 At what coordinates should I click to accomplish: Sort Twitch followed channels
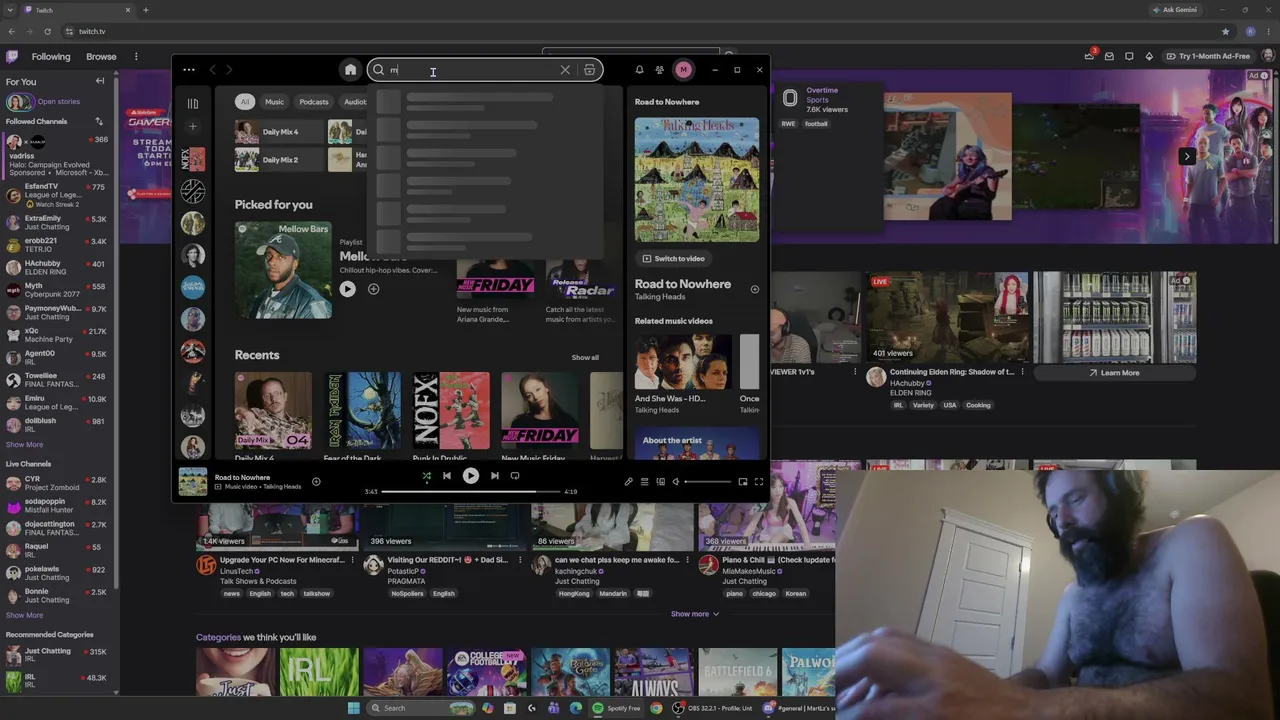coord(99,121)
